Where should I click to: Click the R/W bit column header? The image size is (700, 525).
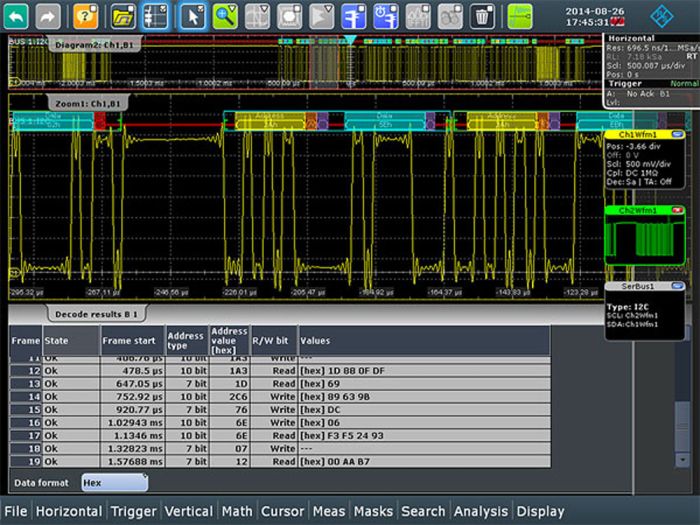point(274,341)
